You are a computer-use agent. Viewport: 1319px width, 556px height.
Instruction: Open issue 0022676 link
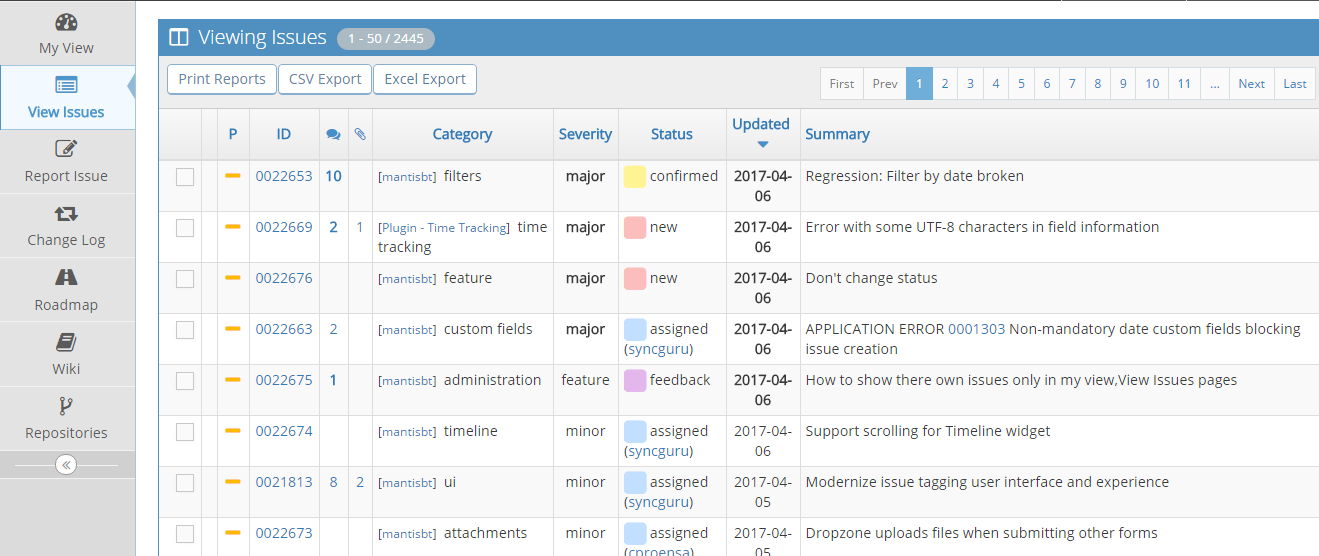[284, 278]
